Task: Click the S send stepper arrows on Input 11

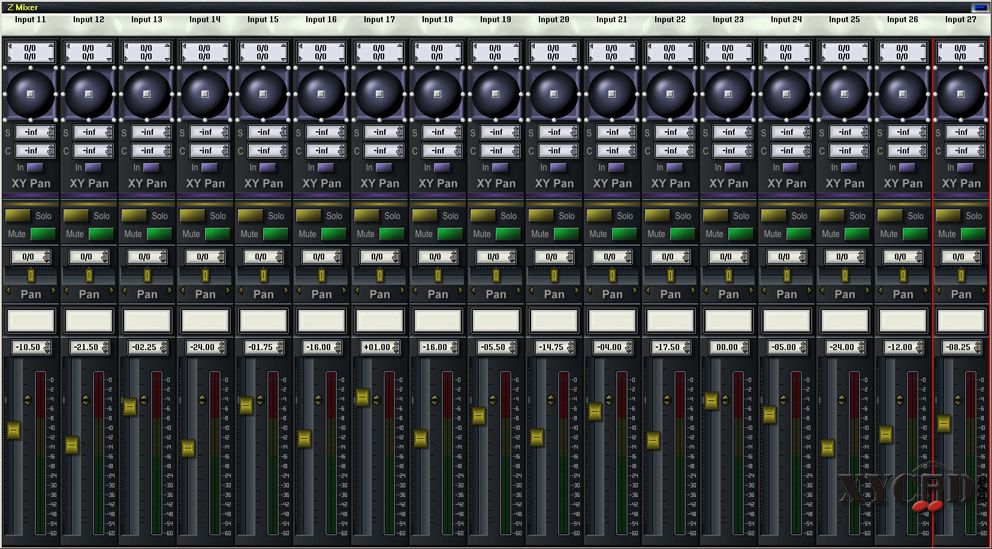Action: [x=51, y=133]
